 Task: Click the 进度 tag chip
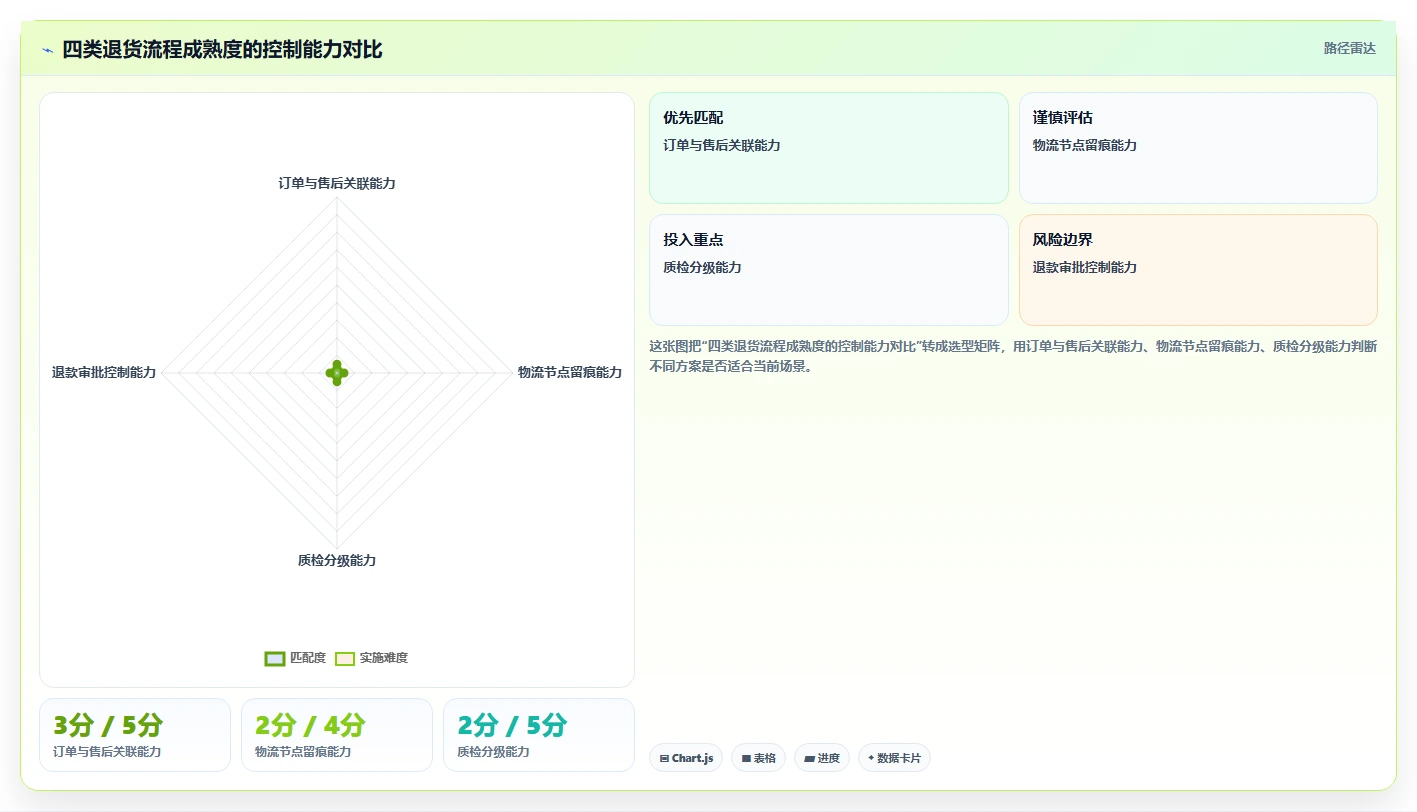pyautogui.click(x=822, y=758)
